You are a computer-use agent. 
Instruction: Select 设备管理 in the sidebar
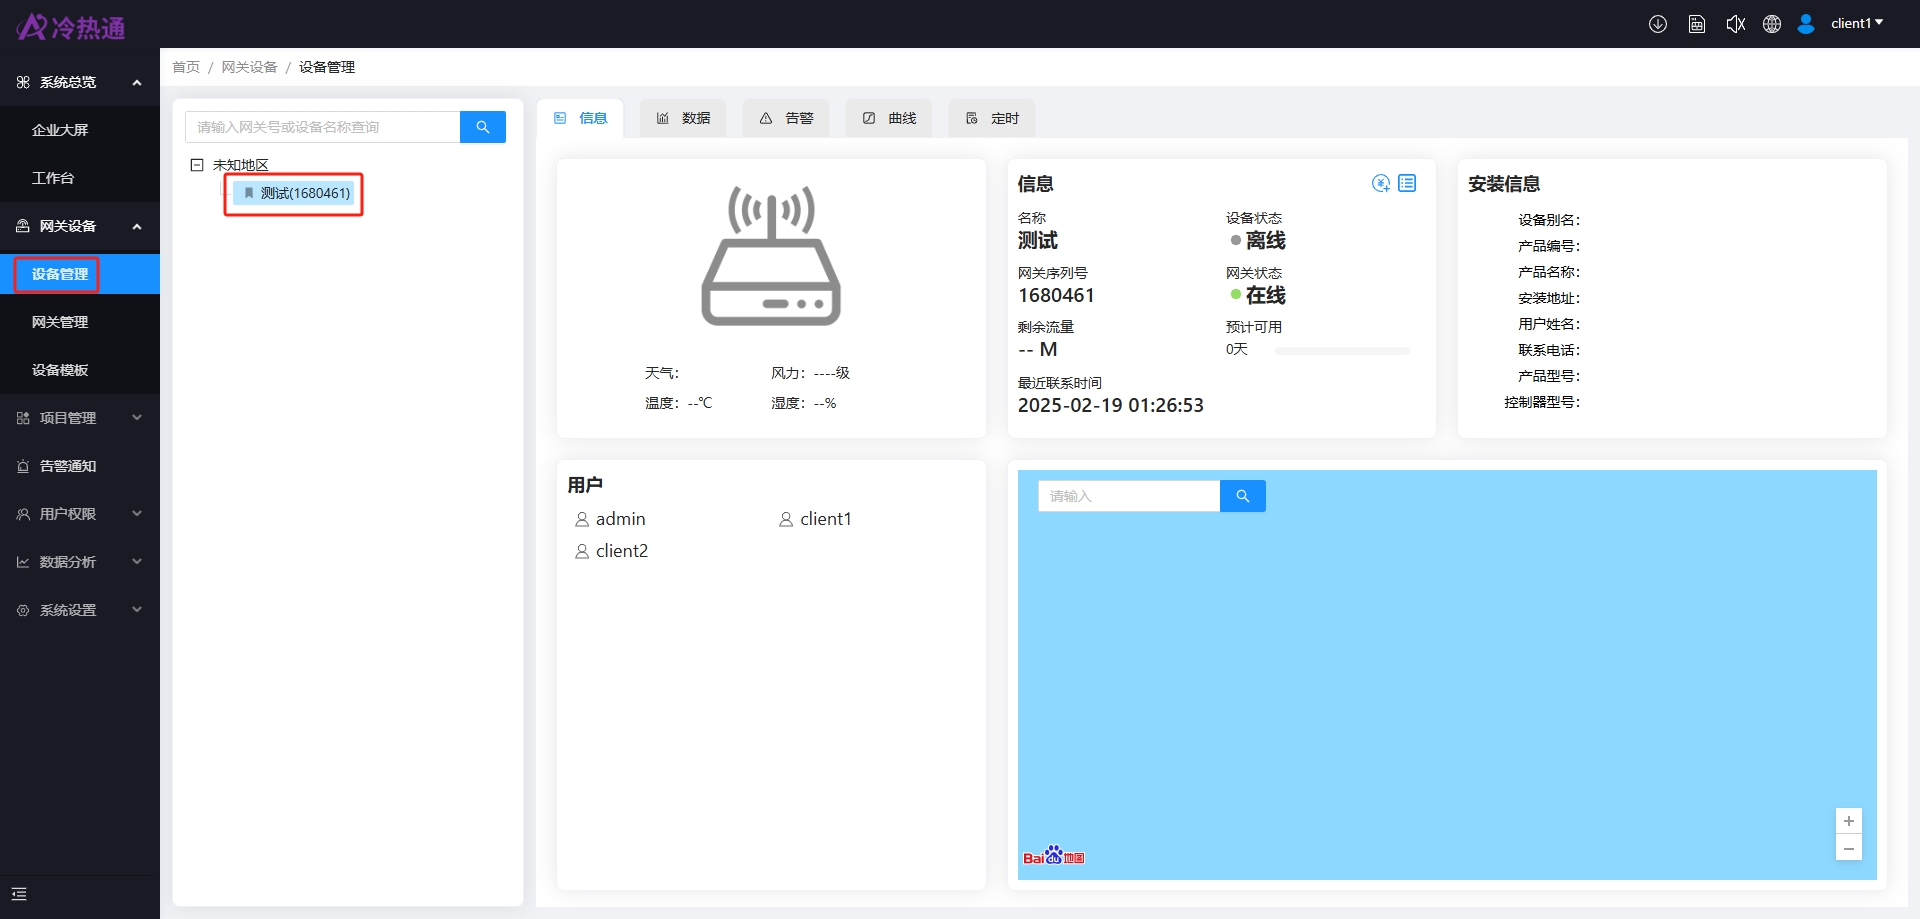click(80, 274)
